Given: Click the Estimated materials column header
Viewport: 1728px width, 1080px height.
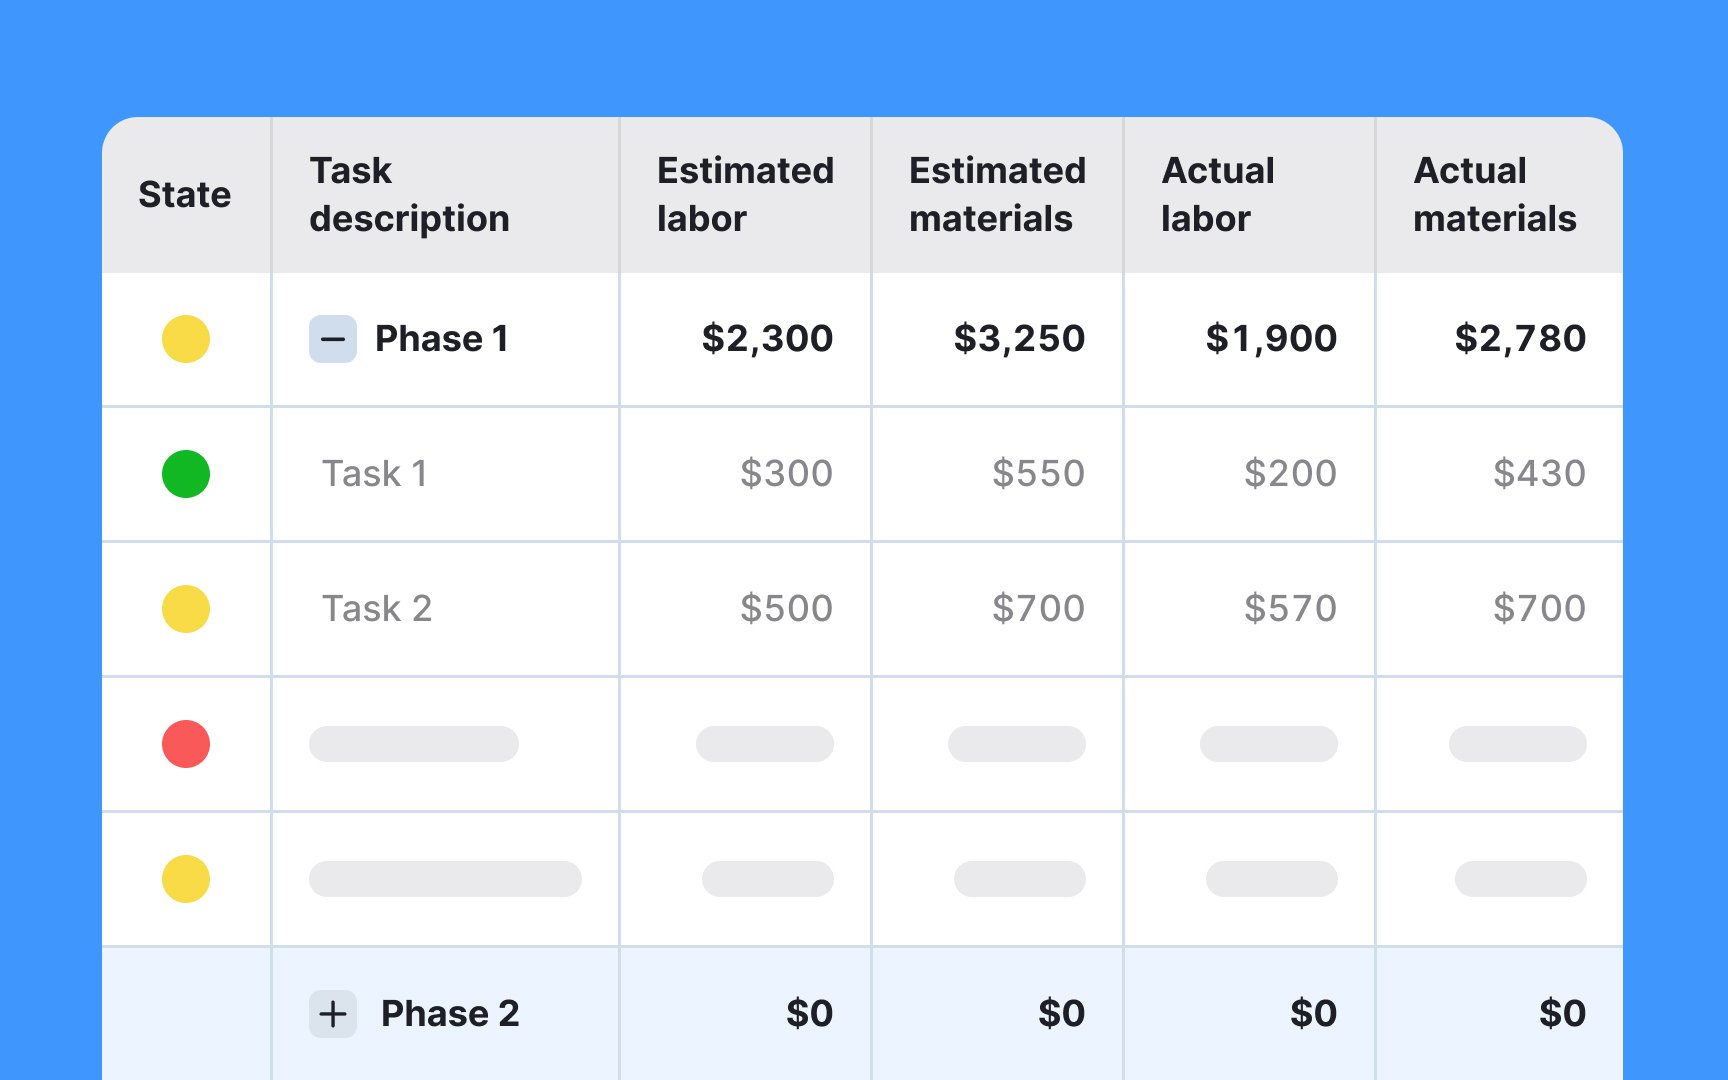Looking at the screenshot, I should pos(998,195).
